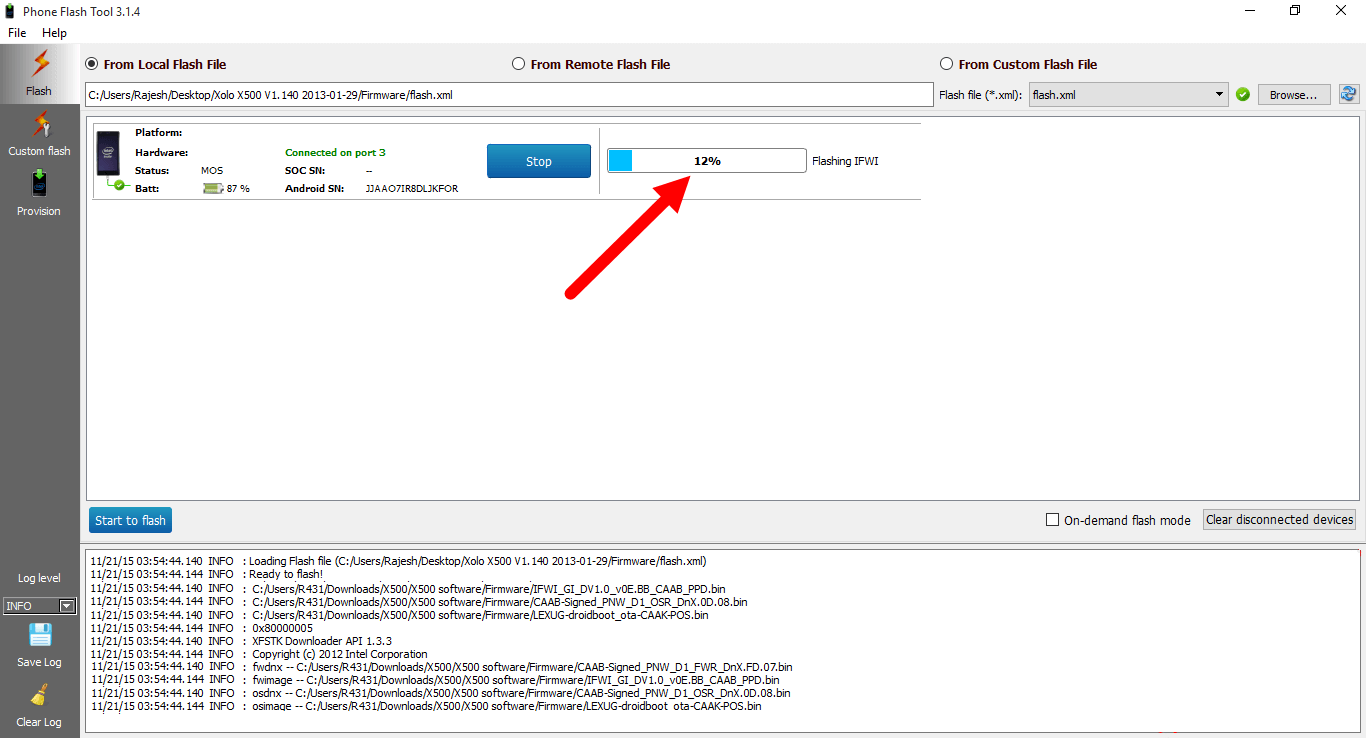Open the Flash sidebar tab

[x=39, y=73]
